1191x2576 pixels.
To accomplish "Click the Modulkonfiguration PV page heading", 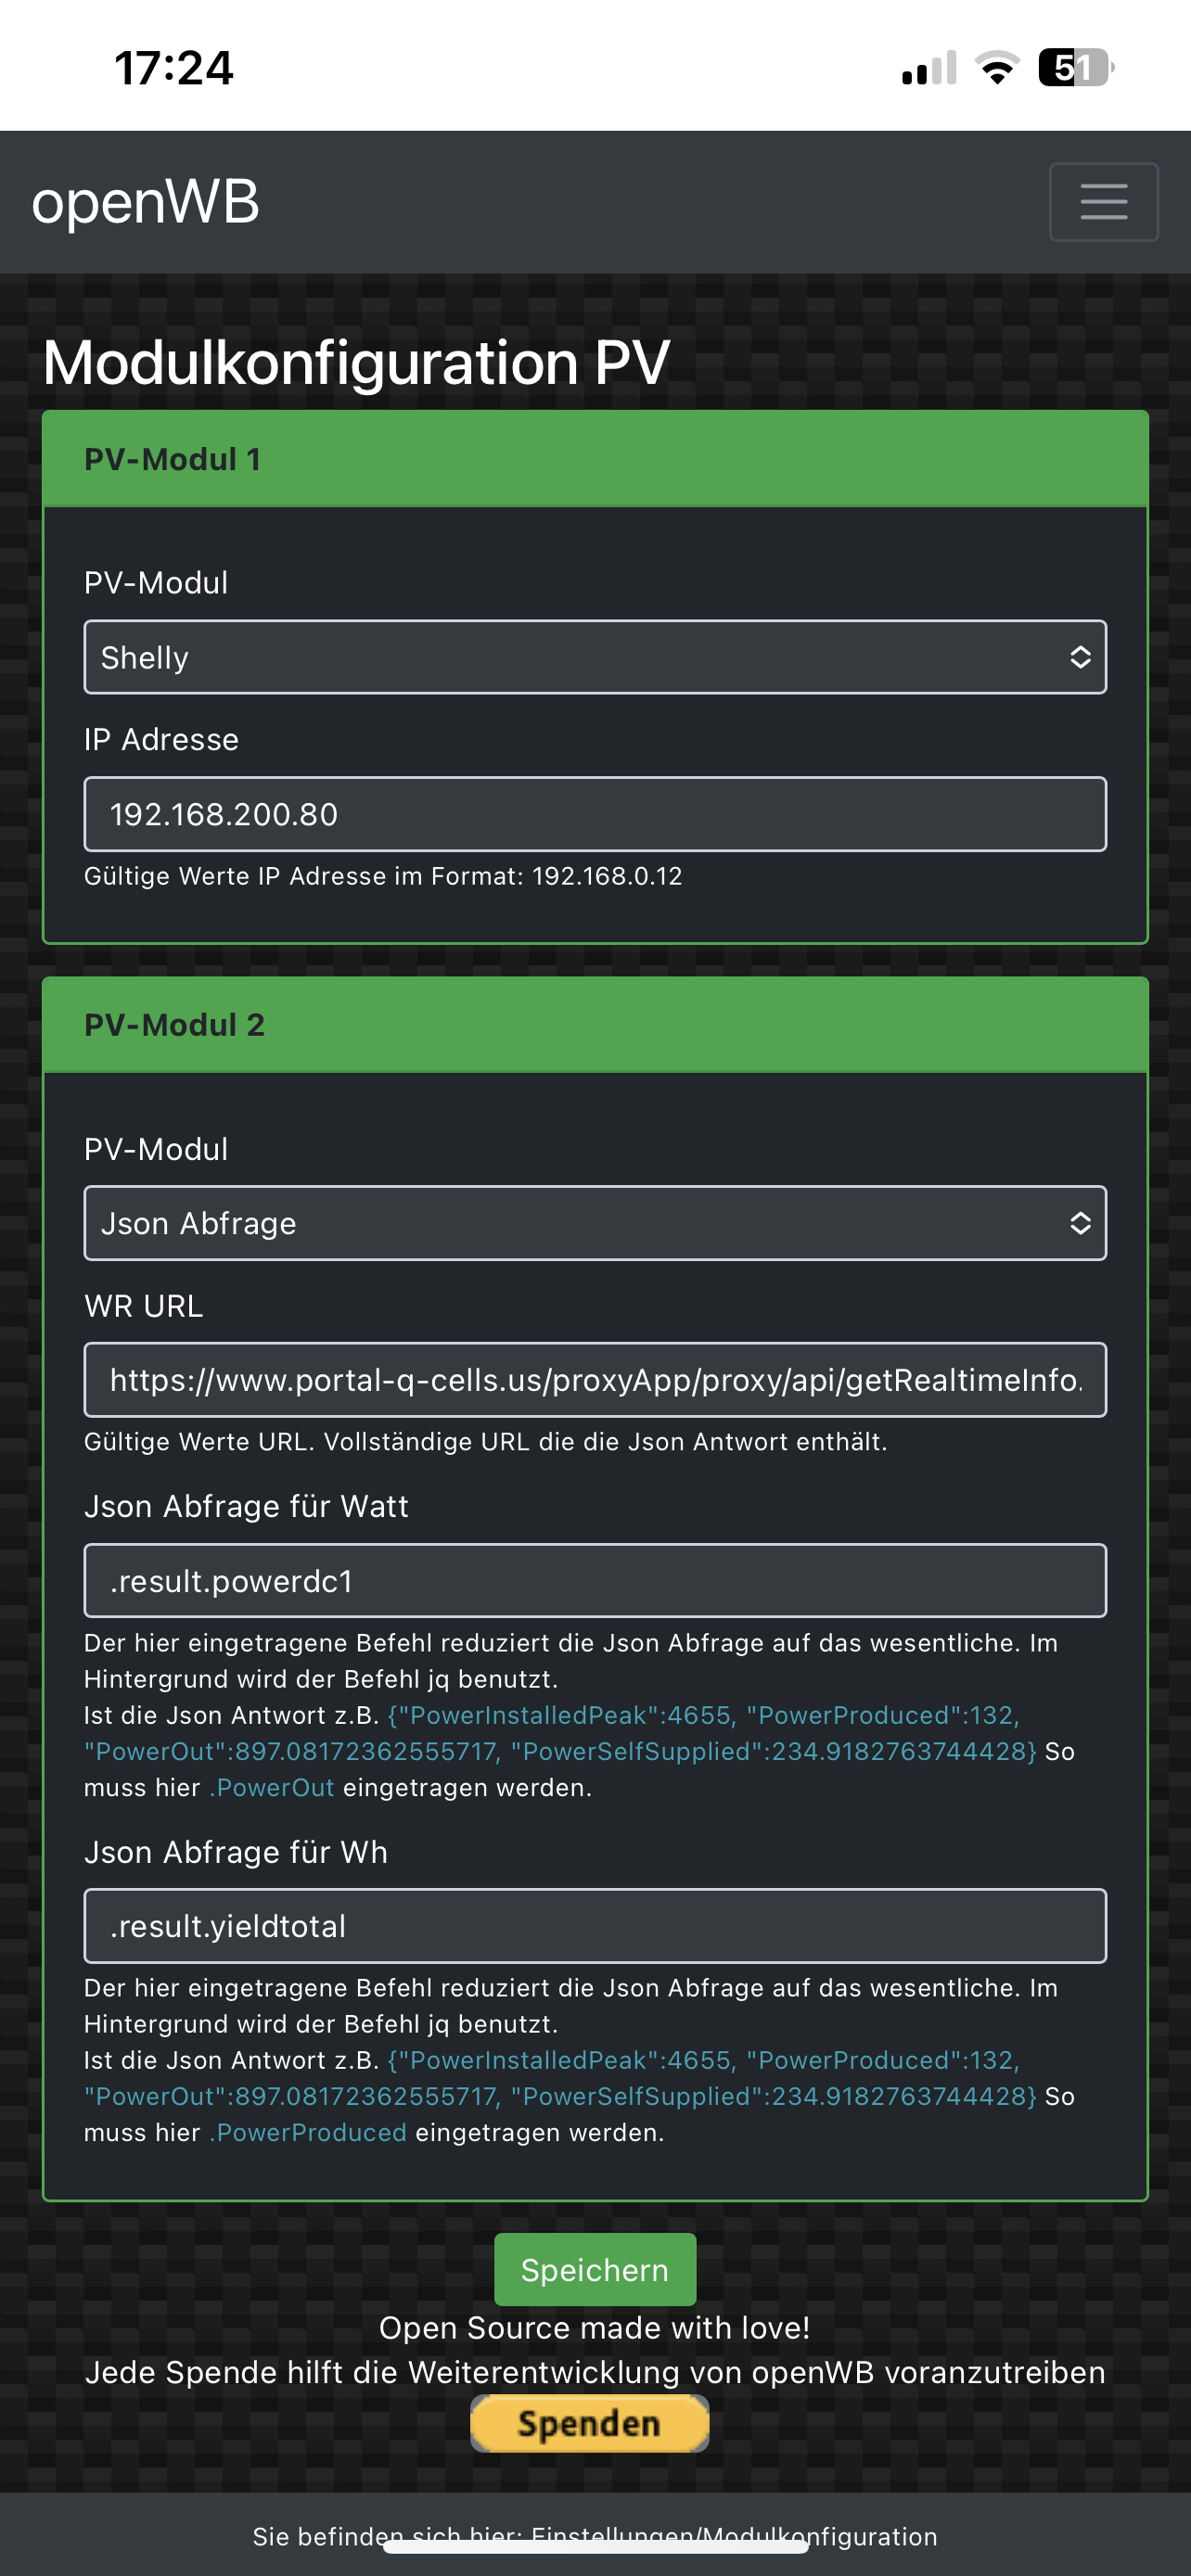I will (x=356, y=362).
